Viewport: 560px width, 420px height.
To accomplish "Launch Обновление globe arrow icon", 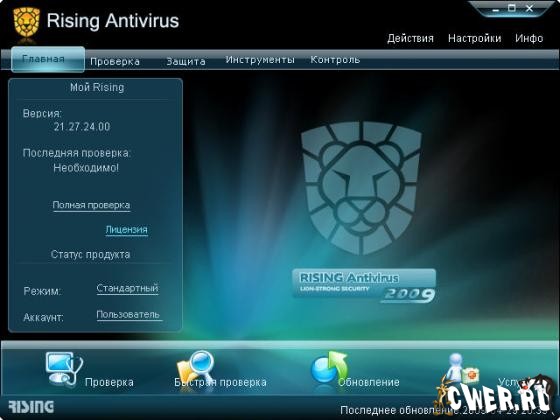I will 329,368.
